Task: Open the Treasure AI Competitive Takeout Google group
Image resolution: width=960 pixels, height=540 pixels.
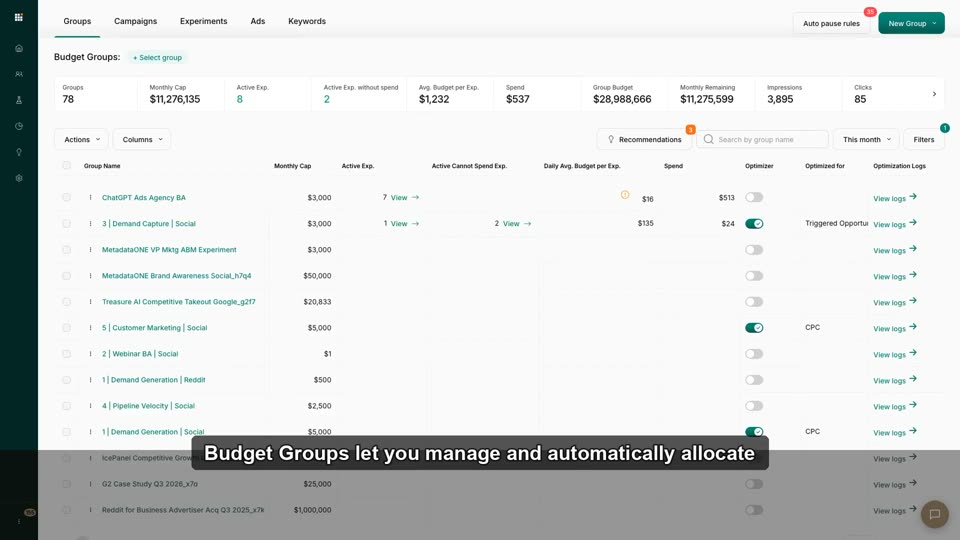Action: coord(179,302)
